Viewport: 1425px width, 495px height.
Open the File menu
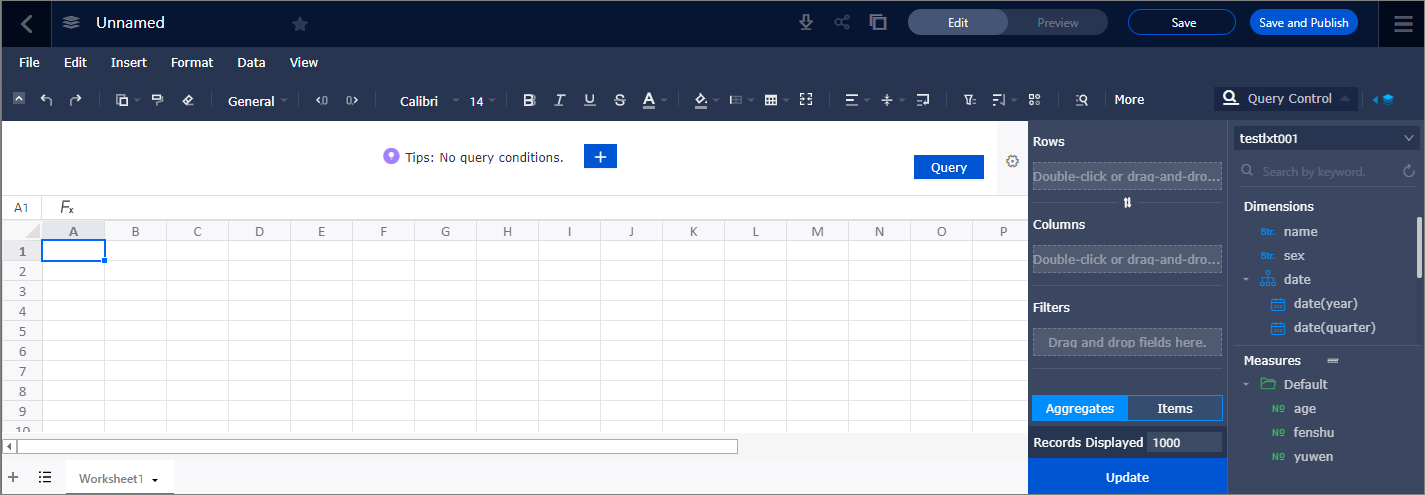pos(29,62)
